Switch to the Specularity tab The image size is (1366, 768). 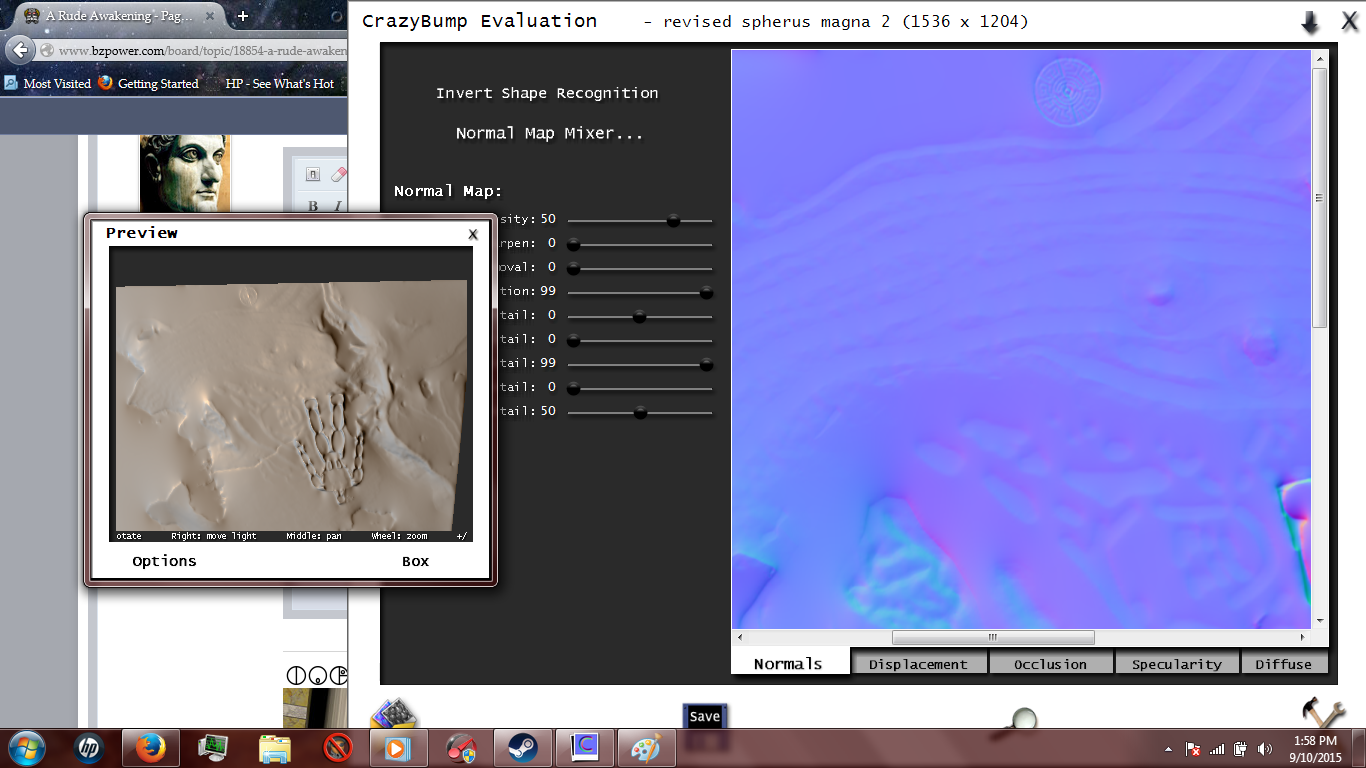pyautogui.click(x=1177, y=663)
